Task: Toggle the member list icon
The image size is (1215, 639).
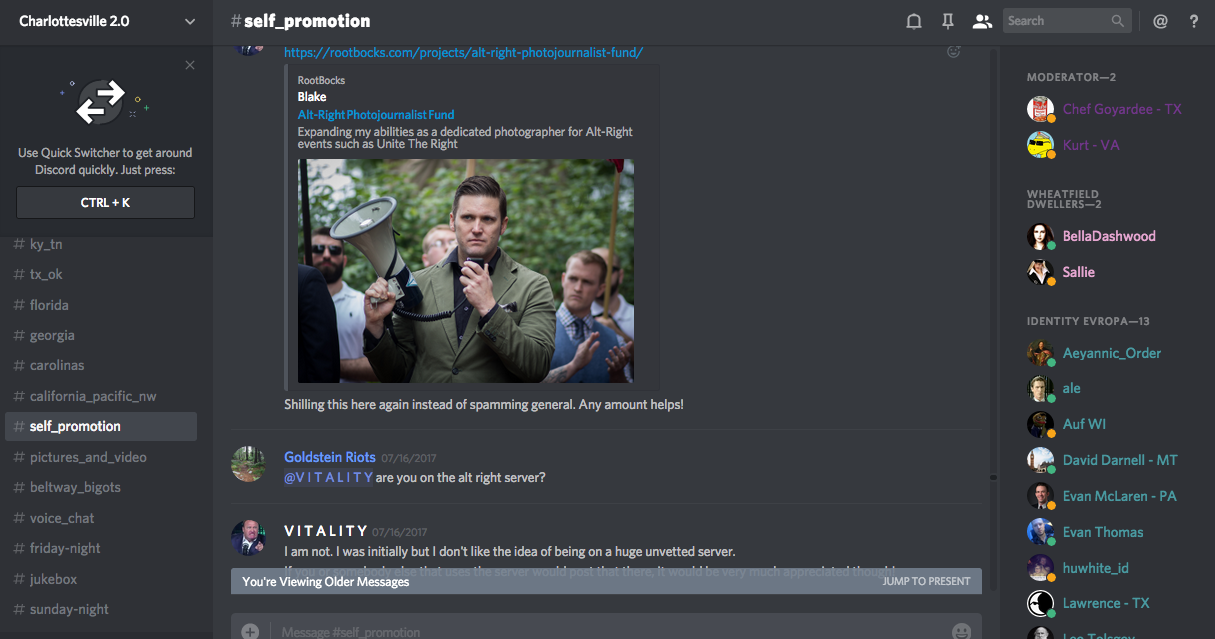Action: [982, 21]
